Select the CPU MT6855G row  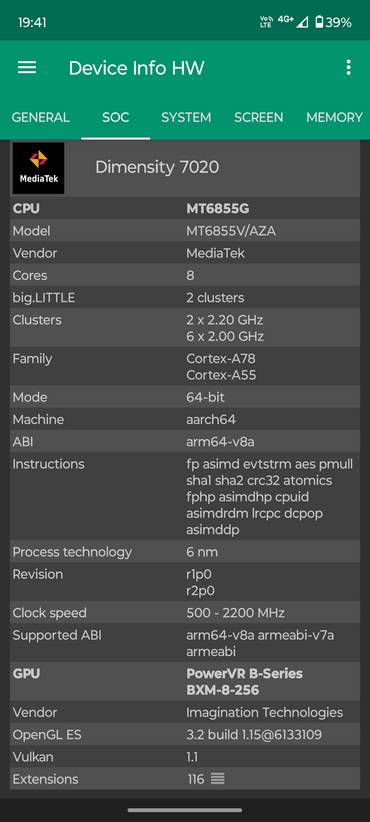point(184,209)
